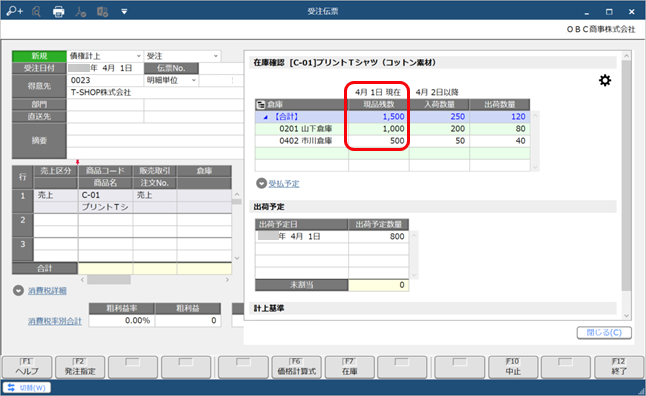The image size is (646, 396).
Task: Open the 受払予定 link
Action: click(x=284, y=184)
